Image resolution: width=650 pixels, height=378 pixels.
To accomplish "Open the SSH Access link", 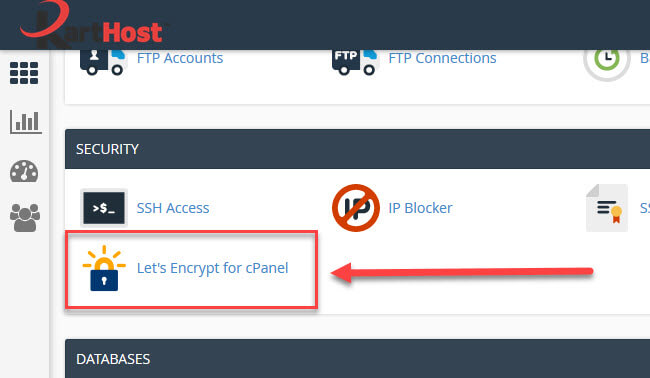I will 173,208.
